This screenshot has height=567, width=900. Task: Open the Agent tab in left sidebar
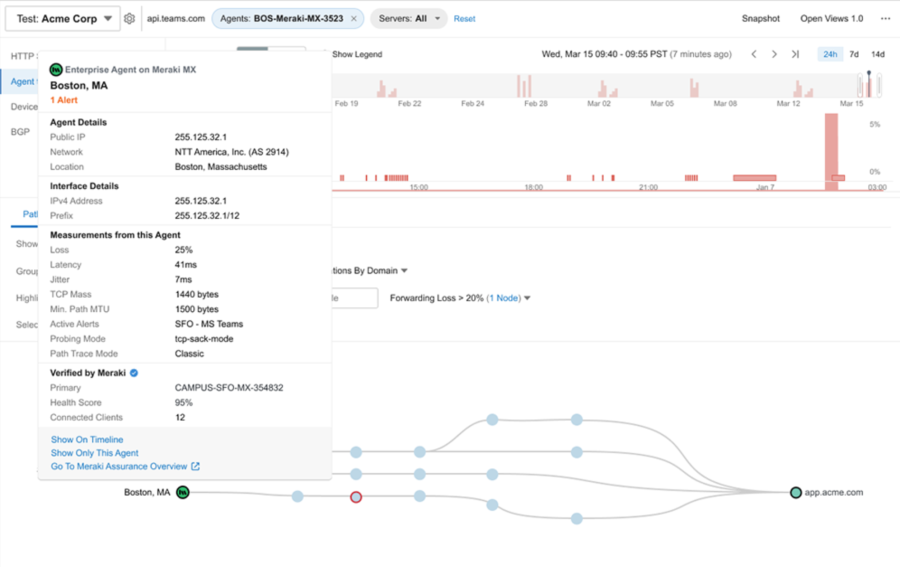pyautogui.click(x=22, y=81)
